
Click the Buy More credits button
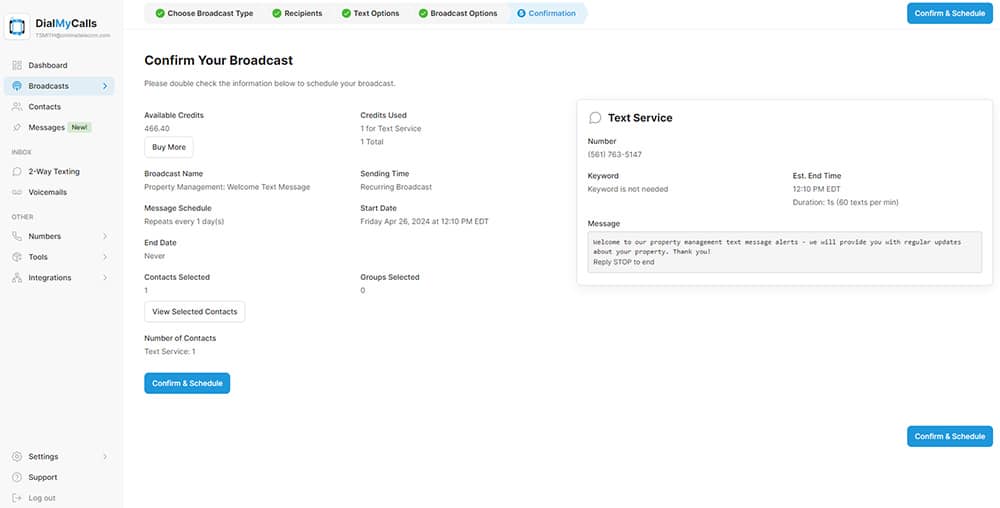point(168,147)
